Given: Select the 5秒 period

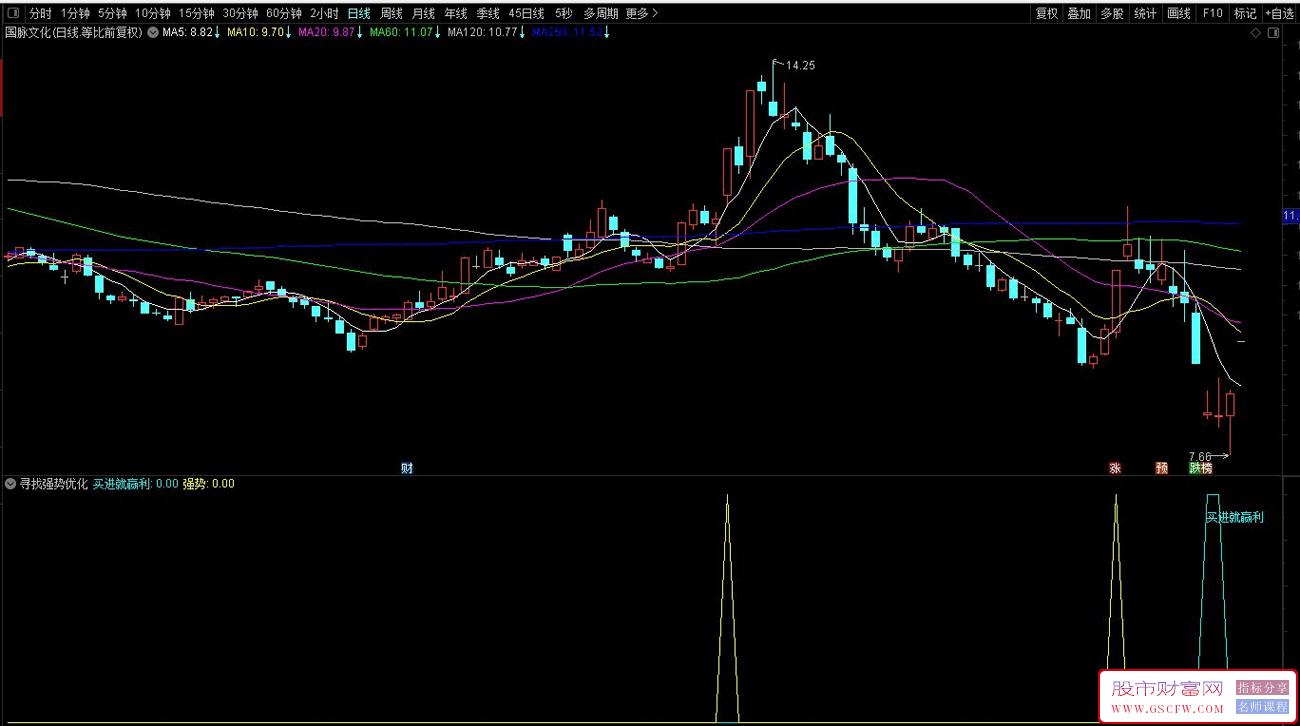Looking at the screenshot, I should (x=564, y=14).
